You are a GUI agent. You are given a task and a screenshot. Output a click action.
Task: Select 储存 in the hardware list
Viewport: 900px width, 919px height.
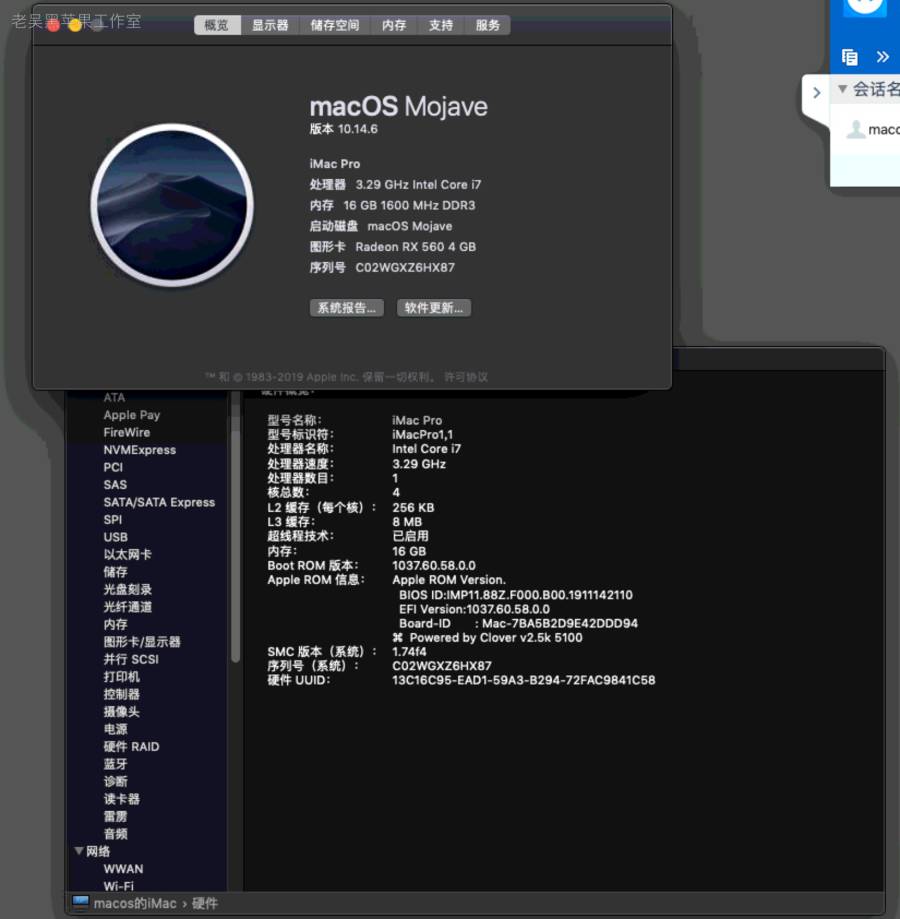click(x=115, y=572)
